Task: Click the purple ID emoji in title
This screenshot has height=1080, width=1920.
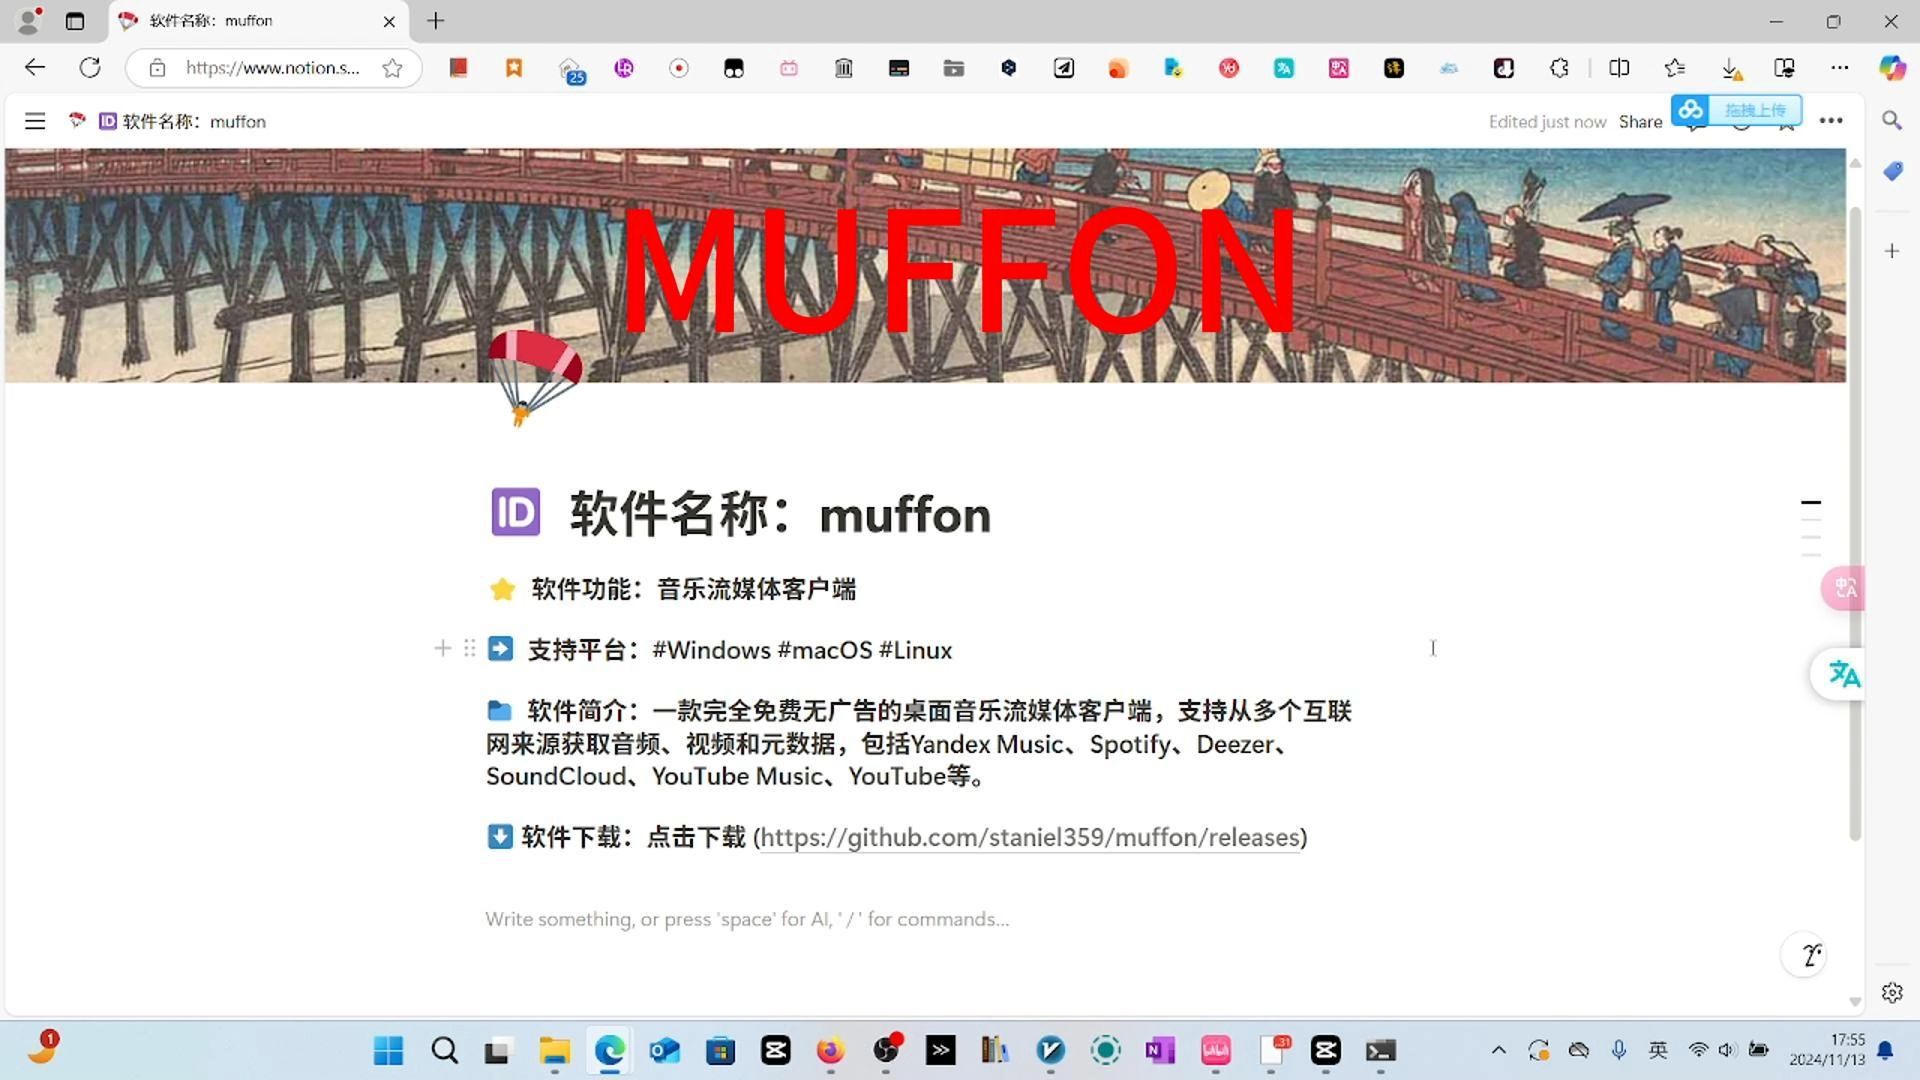Action: [x=516, y=512]
